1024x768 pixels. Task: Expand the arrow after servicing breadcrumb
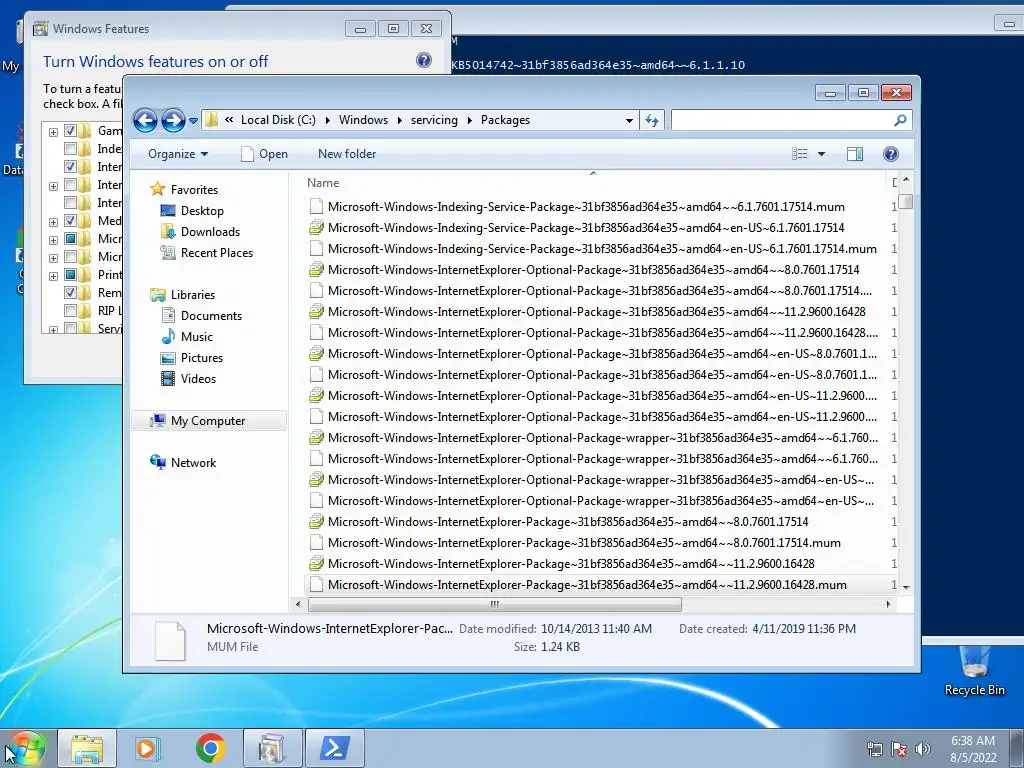[470, 121]
